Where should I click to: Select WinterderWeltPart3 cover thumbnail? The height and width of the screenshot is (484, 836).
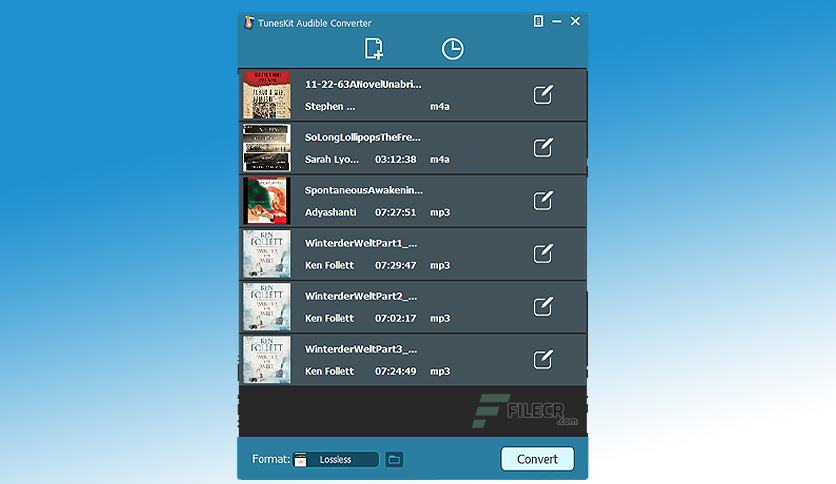267,359
